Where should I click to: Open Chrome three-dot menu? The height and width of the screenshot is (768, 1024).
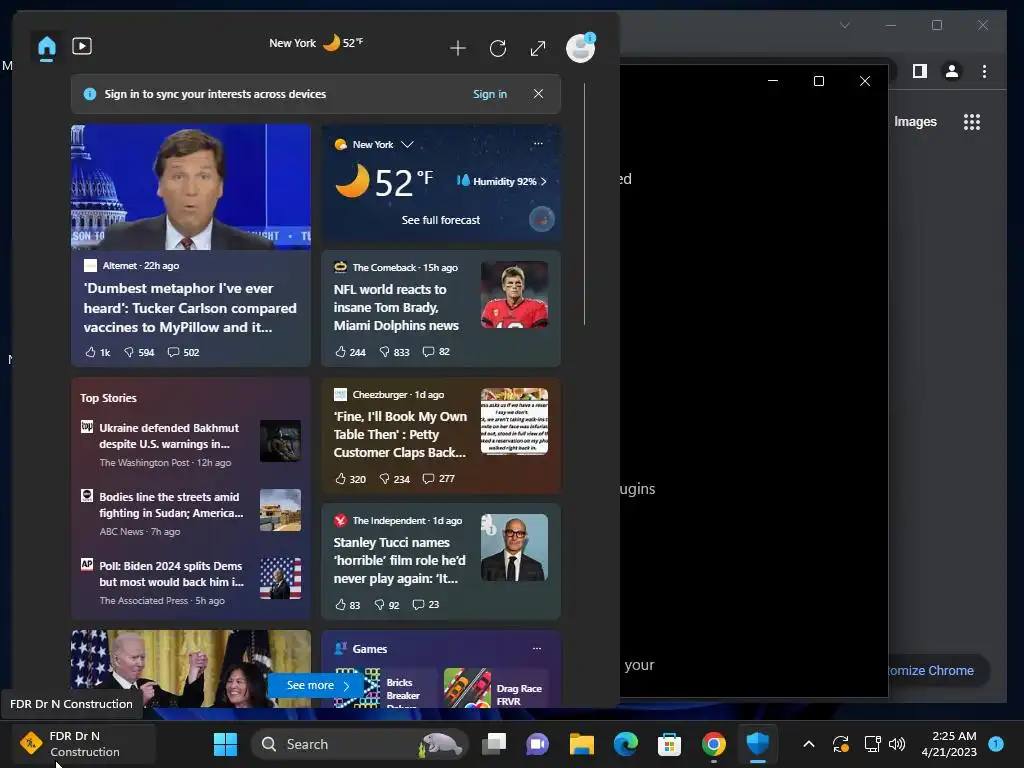coord(984,71)
